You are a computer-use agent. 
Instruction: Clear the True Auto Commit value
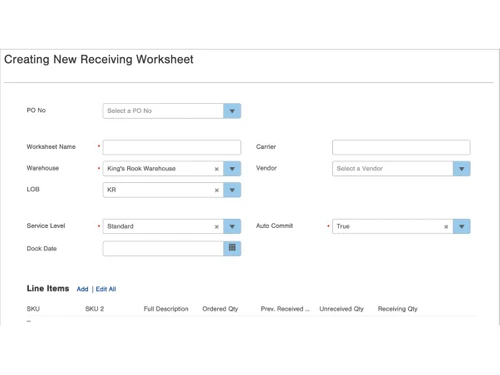(x=446, y=227)
